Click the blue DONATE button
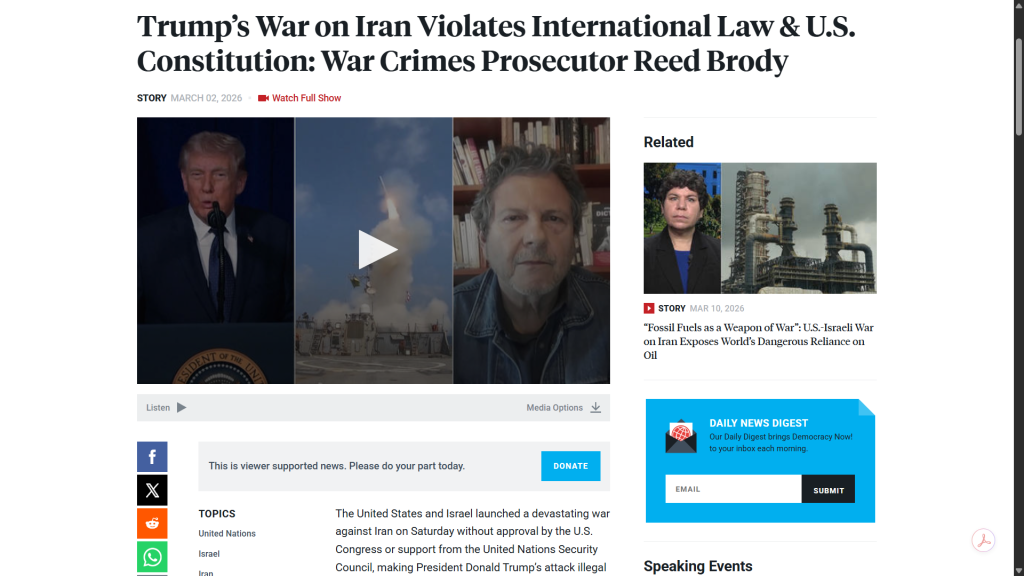 coord(570,466)
